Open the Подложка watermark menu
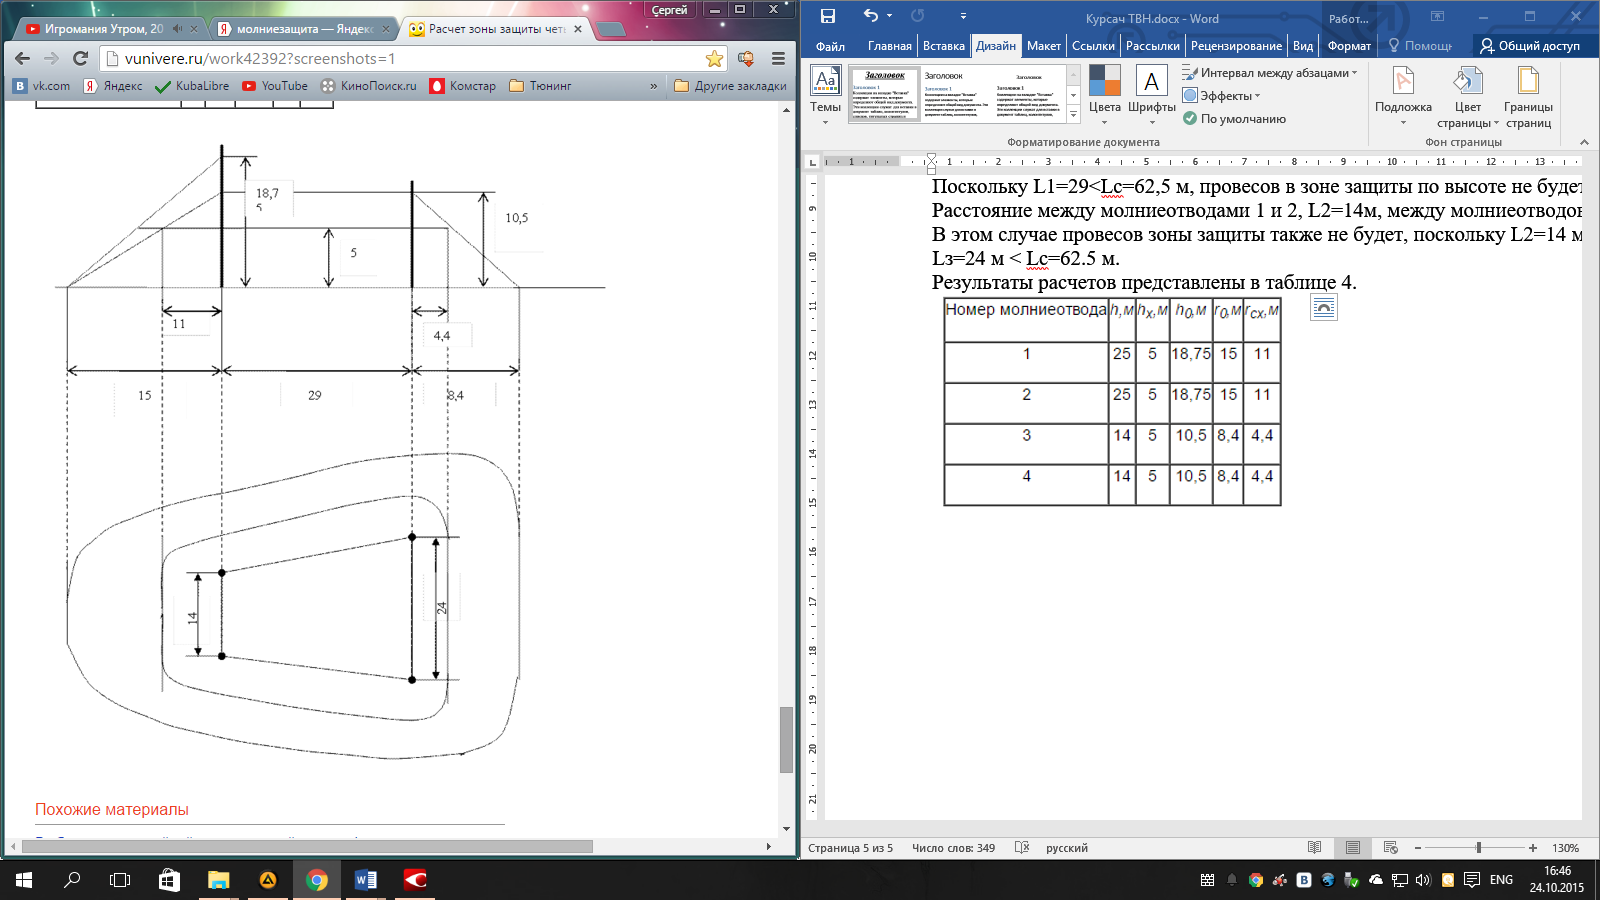Screen dimensions: 1600x900 point(1403,96)
